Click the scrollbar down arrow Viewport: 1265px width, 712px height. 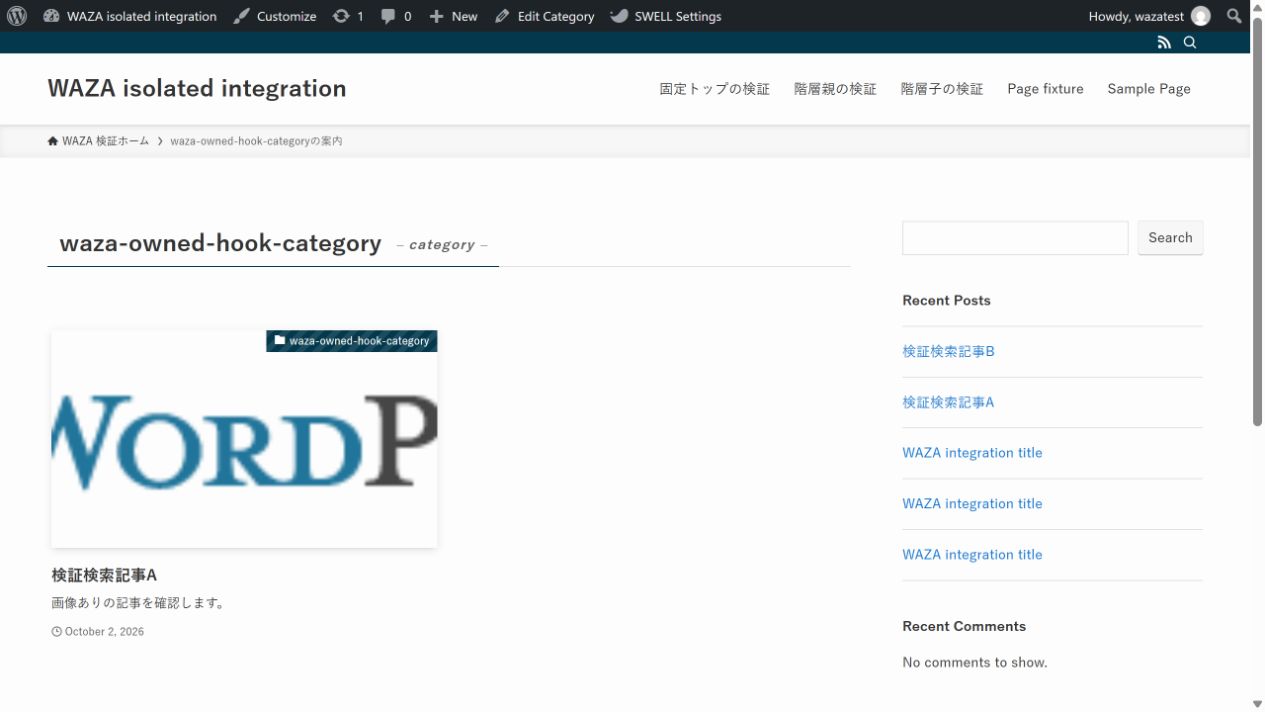(1257, 704)
